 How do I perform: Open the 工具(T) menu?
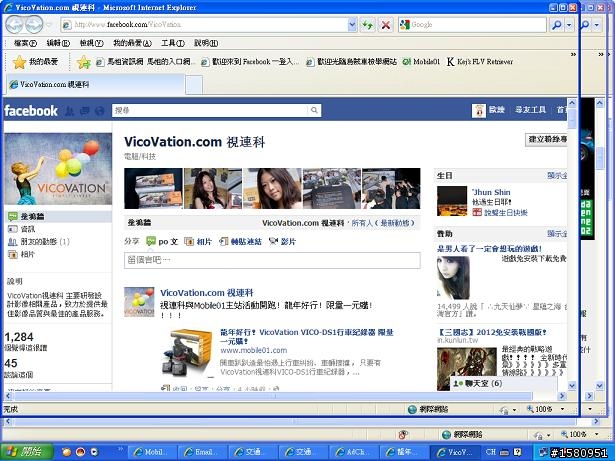[173, 43]
